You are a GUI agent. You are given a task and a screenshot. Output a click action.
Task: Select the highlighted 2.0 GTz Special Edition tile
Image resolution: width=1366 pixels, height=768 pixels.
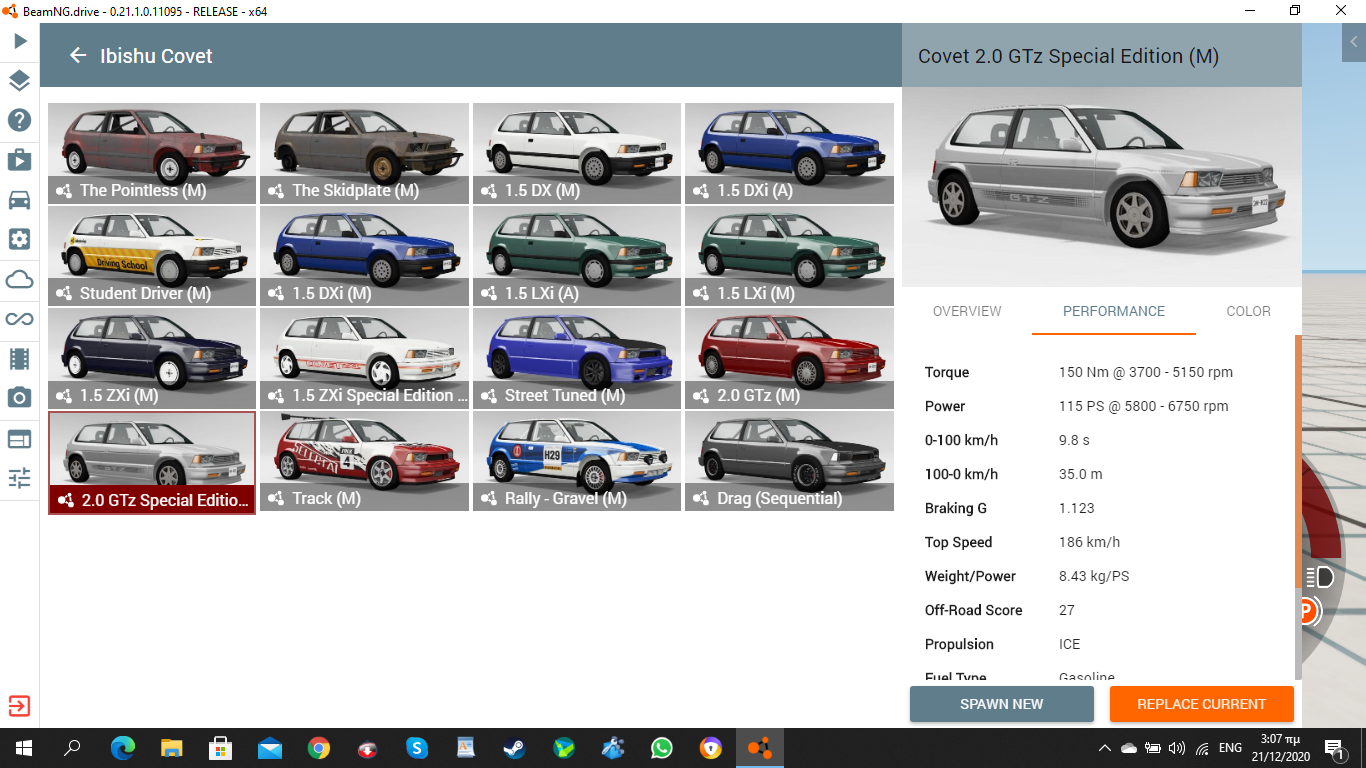click(152, 463)
